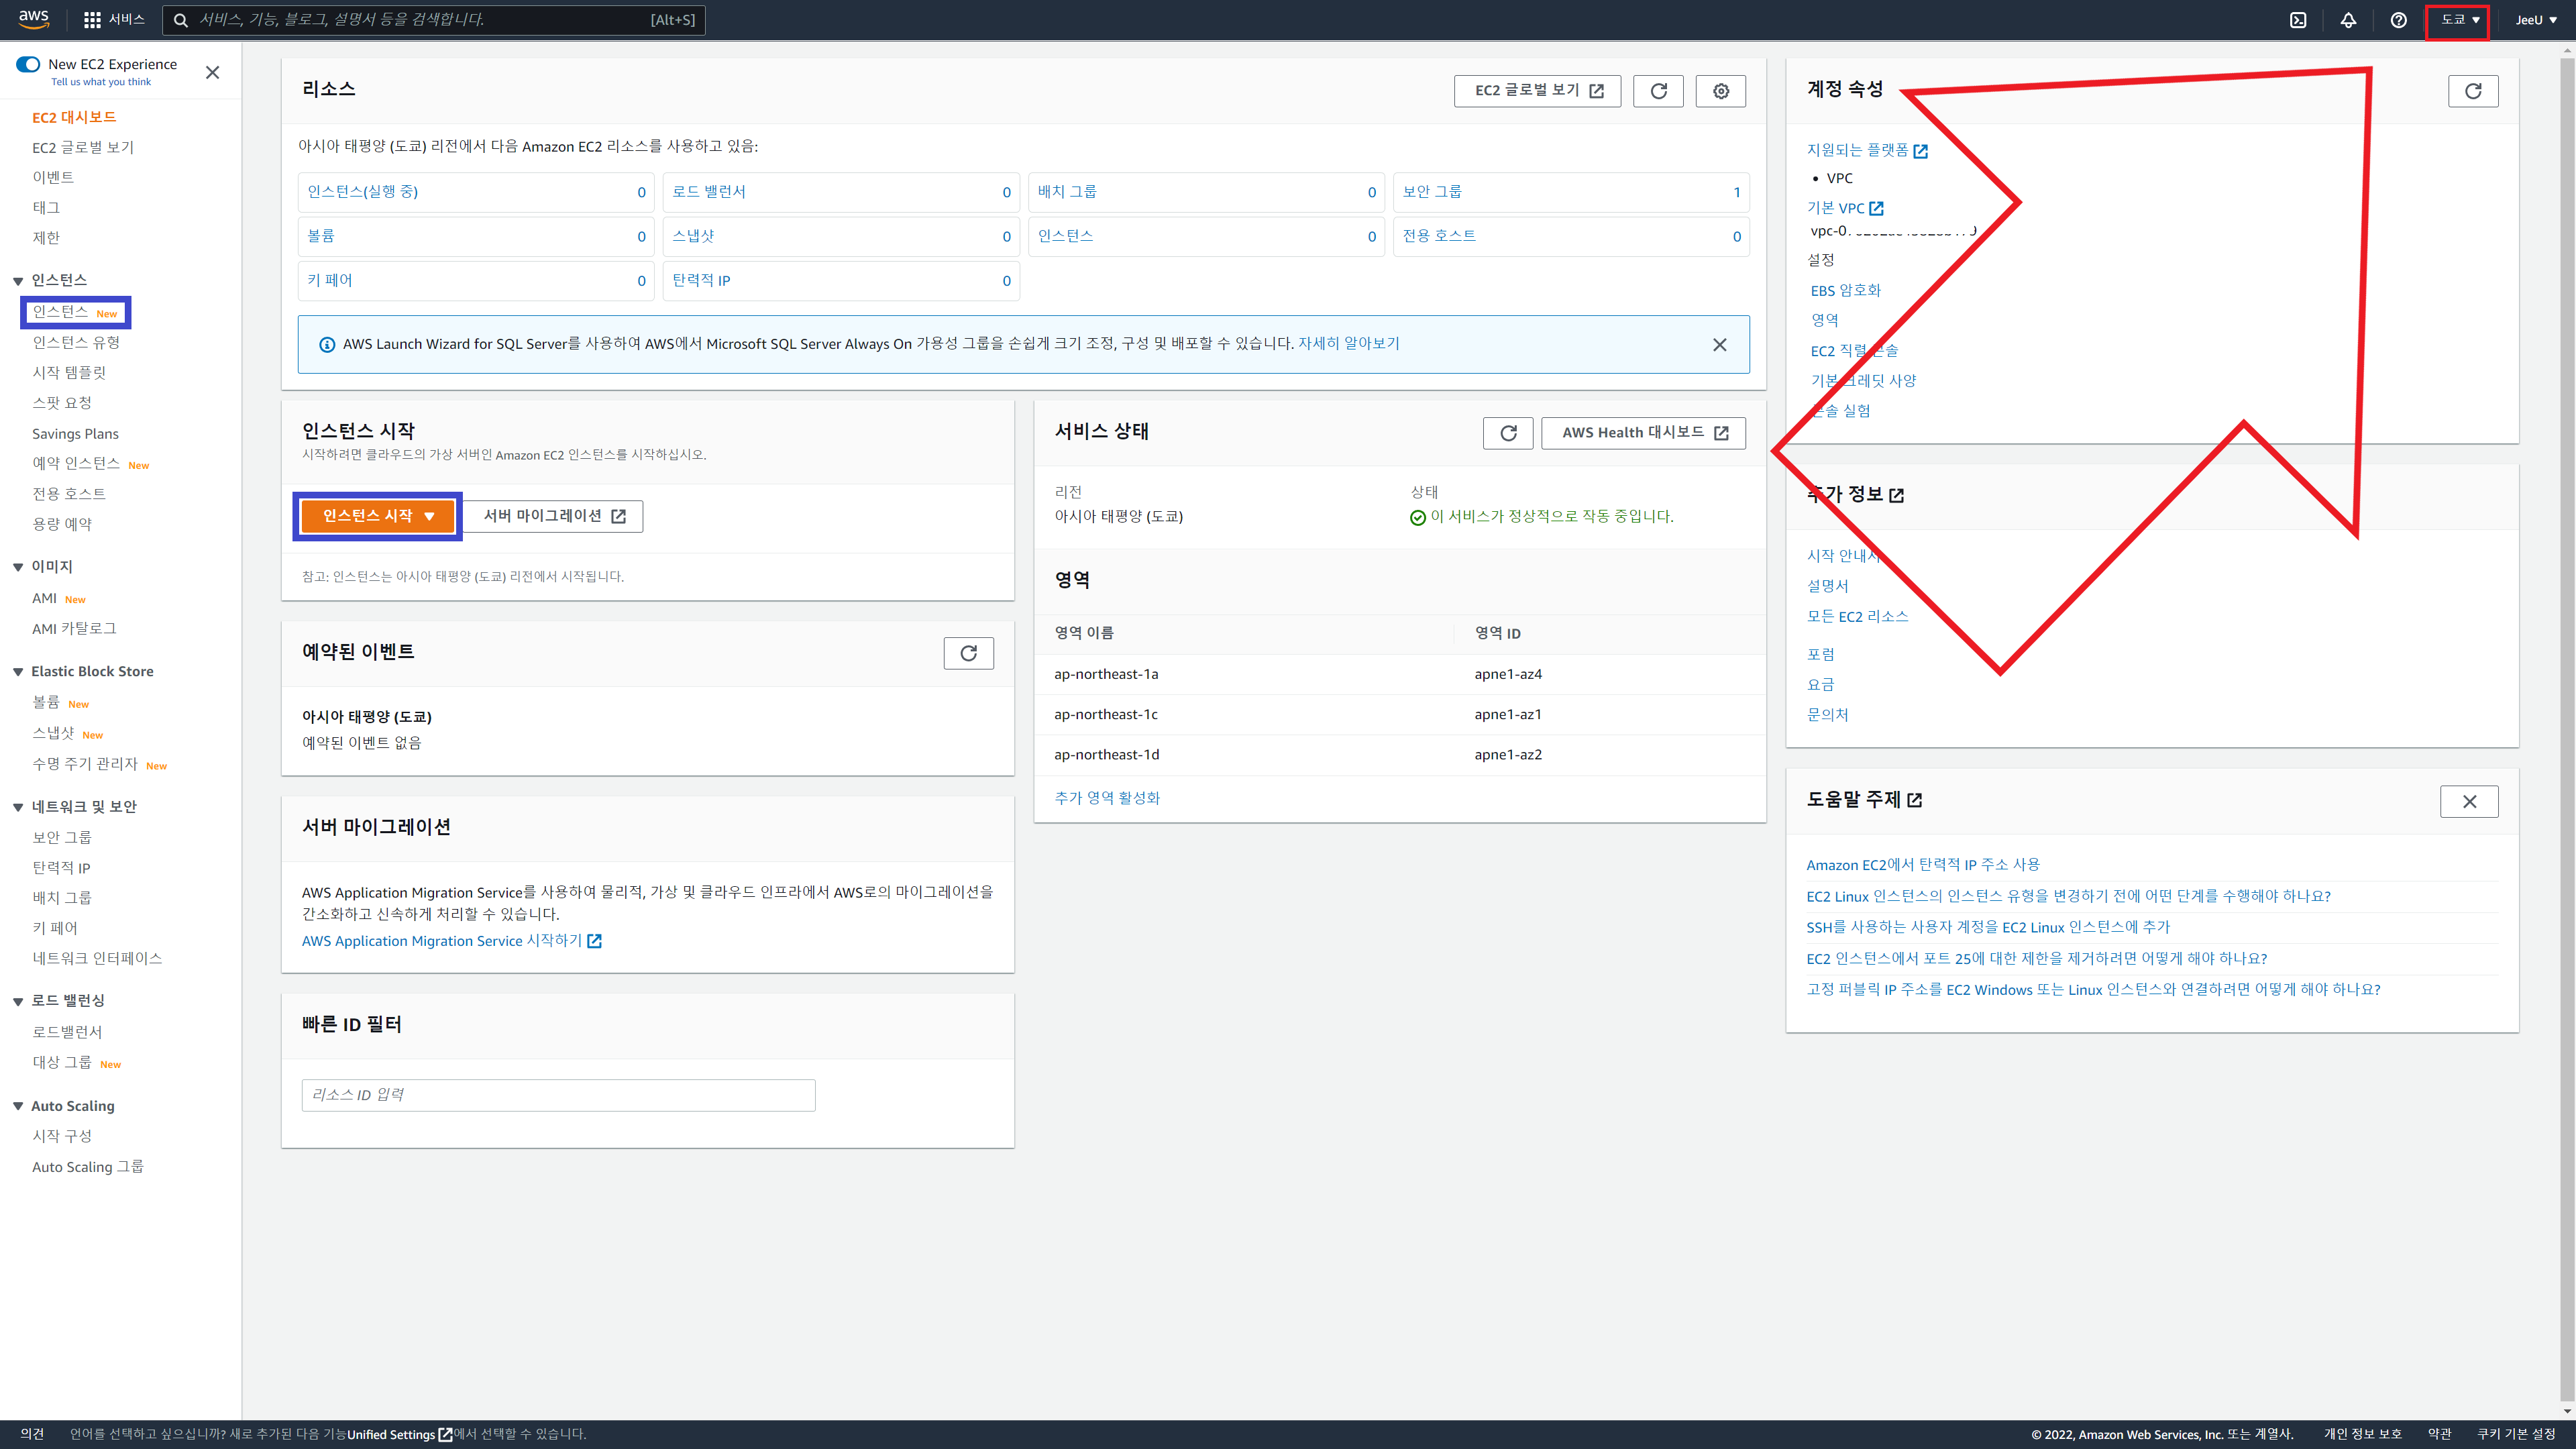Collapse the 네트워크 및 보안 sidebar section
The width and height of the screenshot is (2576, 1449).
click(x=18, y=807)
